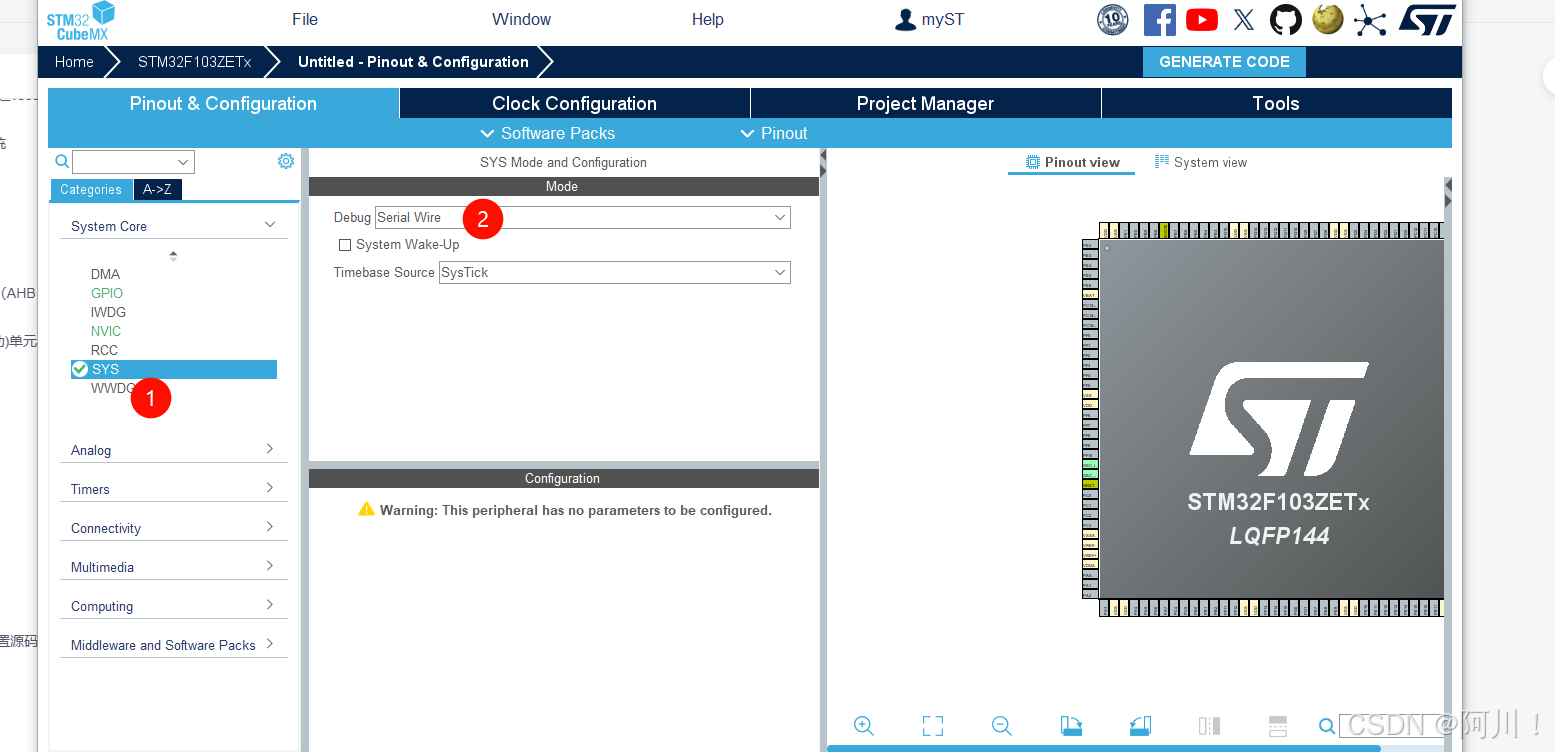Rotate the chip counter-clockwise

(x=1141, y=726)
